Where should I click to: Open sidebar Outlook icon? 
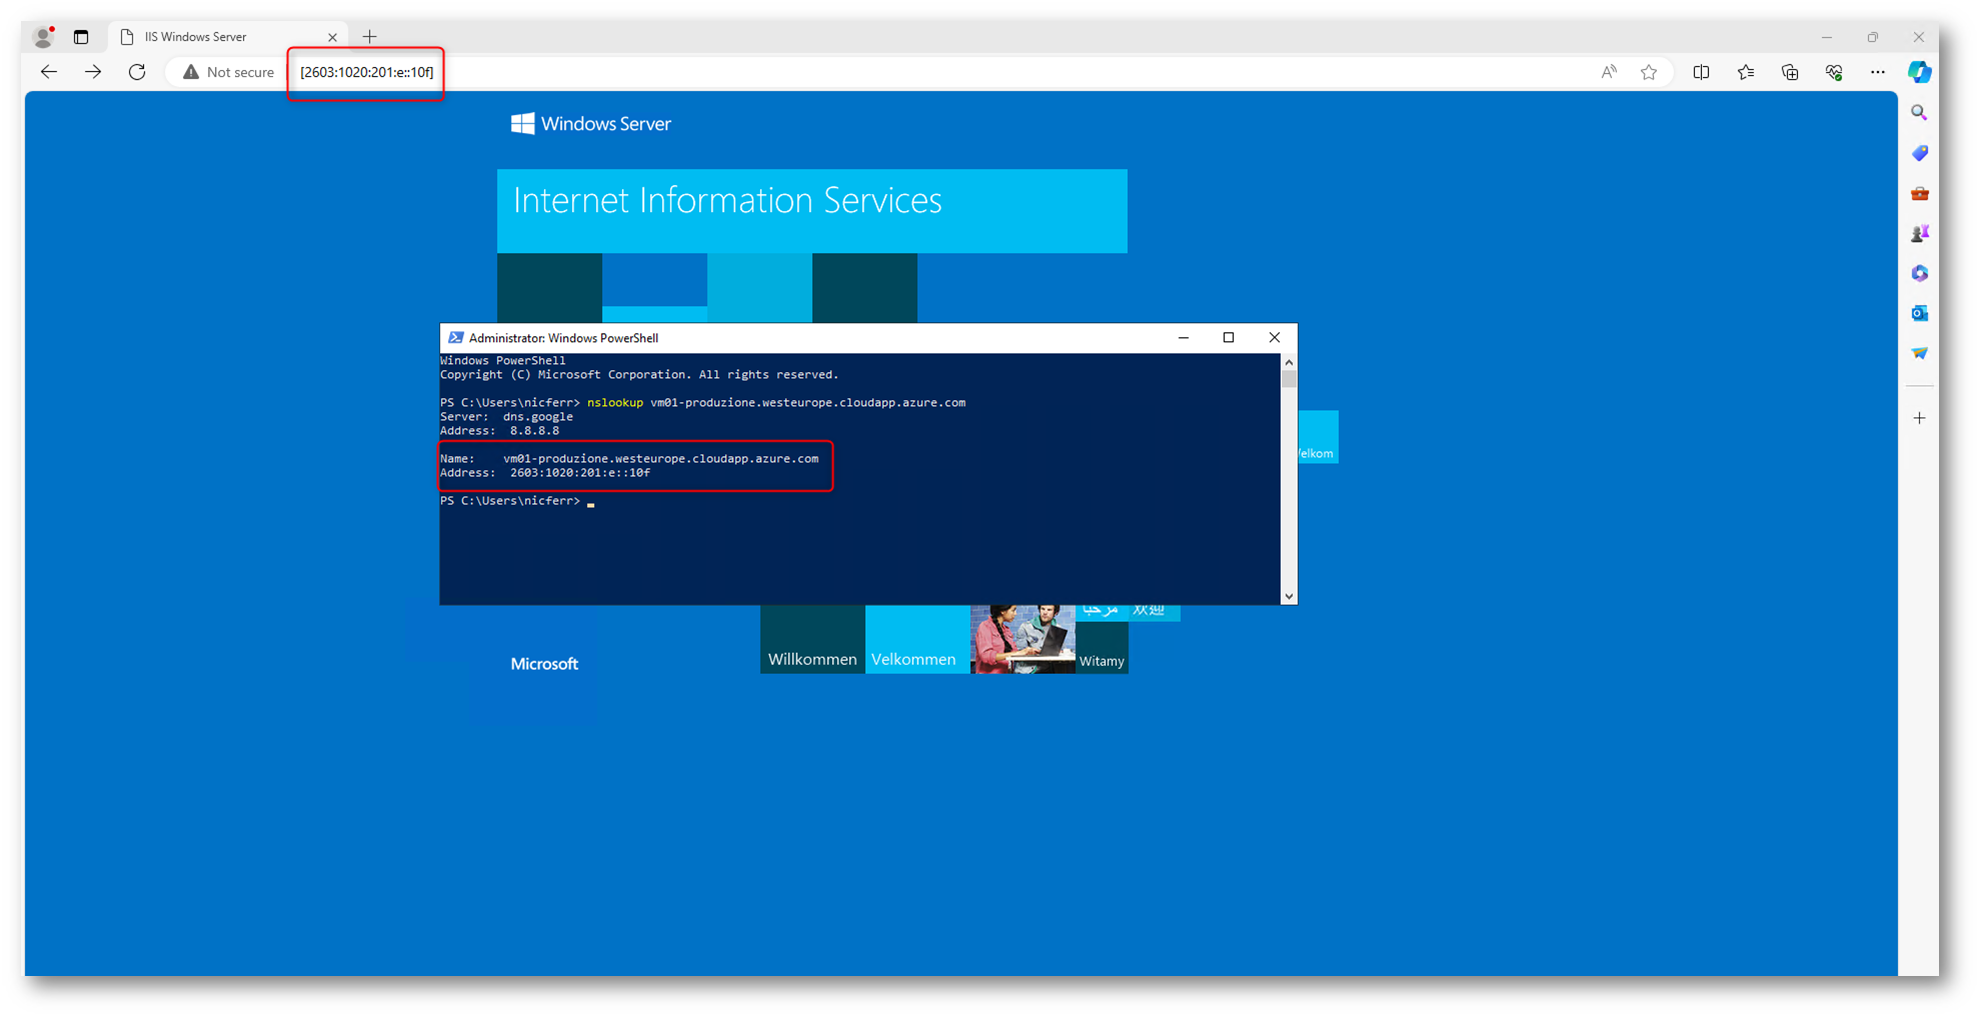(1919, 313)
